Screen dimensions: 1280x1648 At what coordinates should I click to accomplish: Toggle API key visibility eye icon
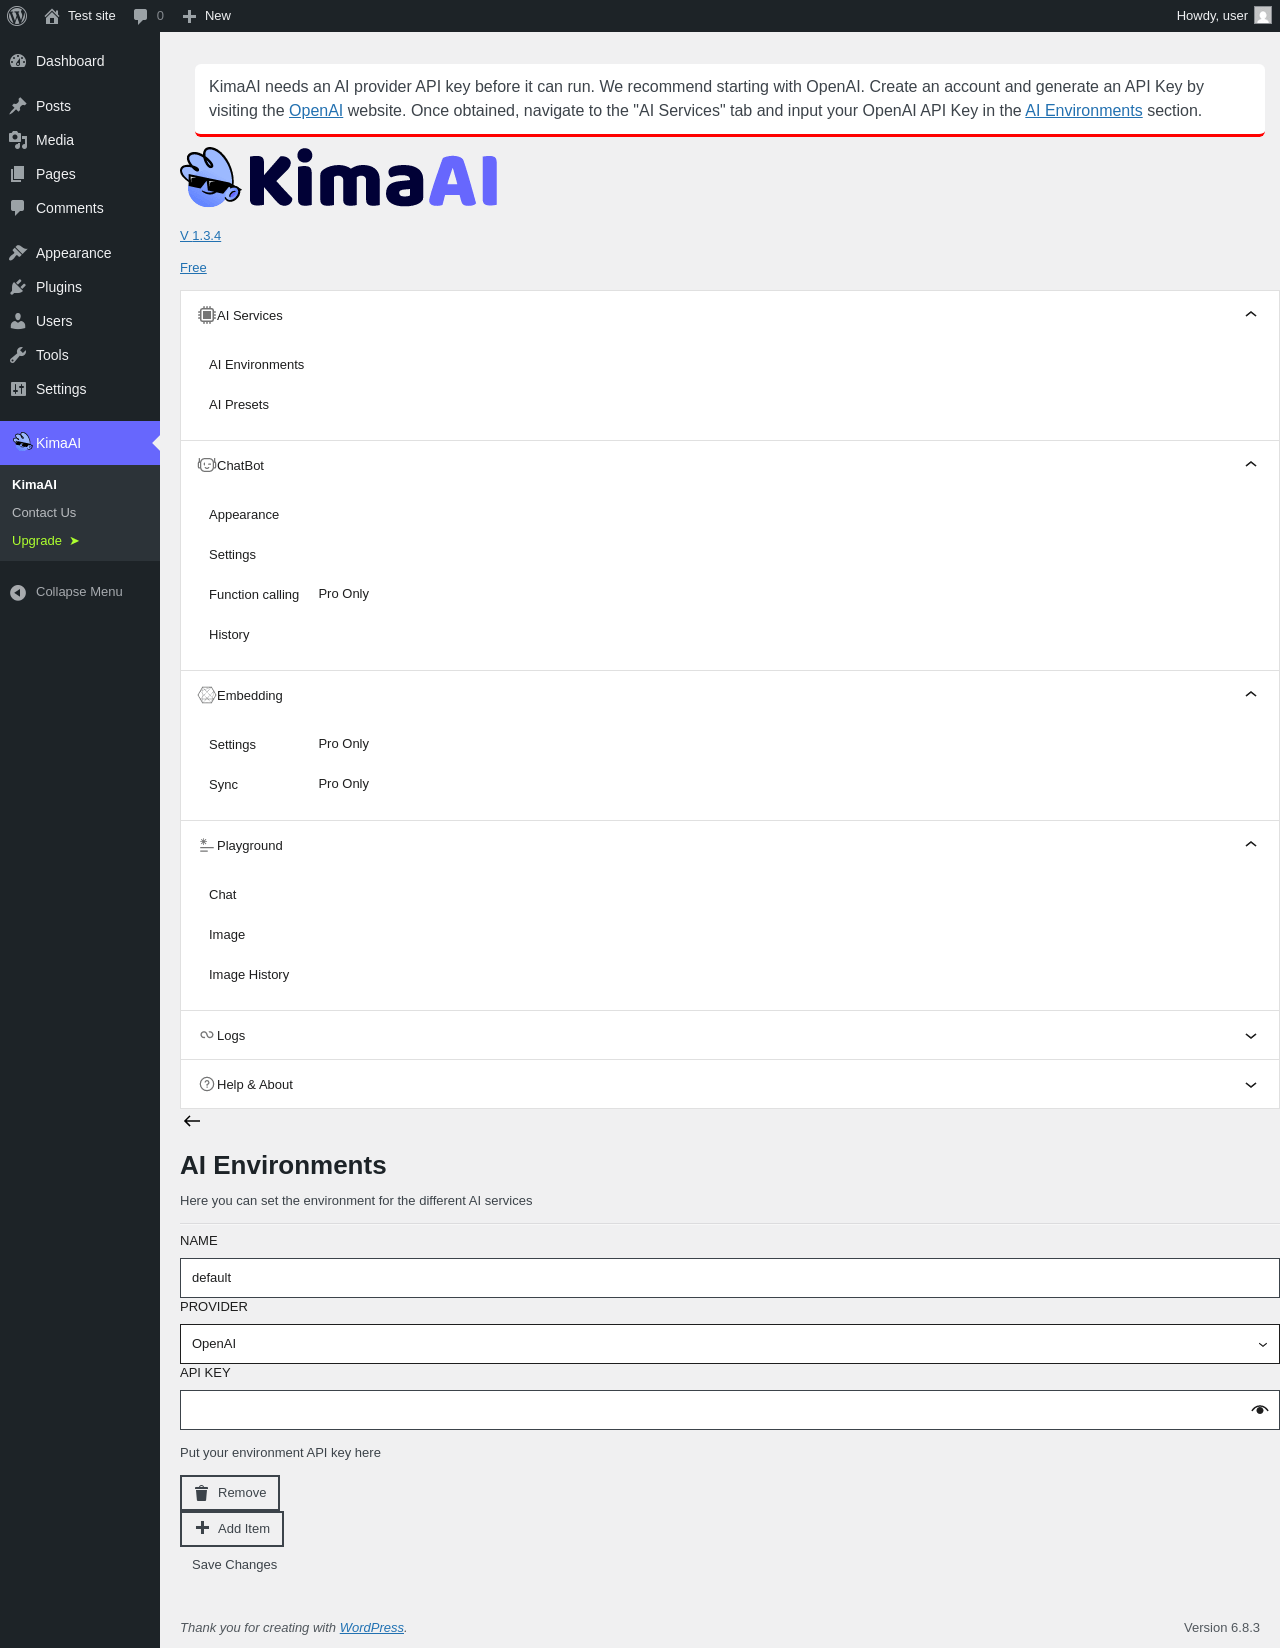(x=1260, y=1410)
